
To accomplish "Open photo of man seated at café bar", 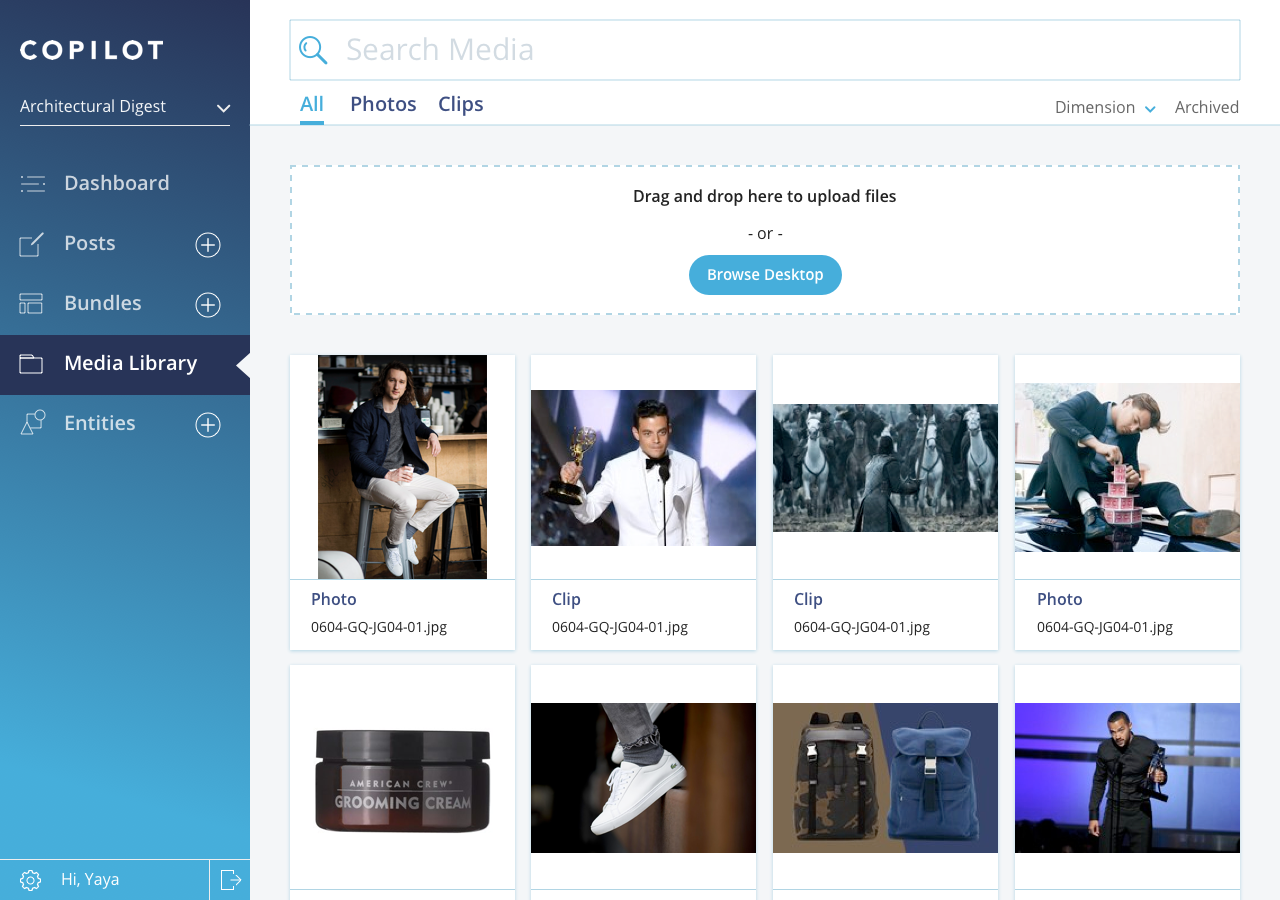I will [x=402, y=467].
